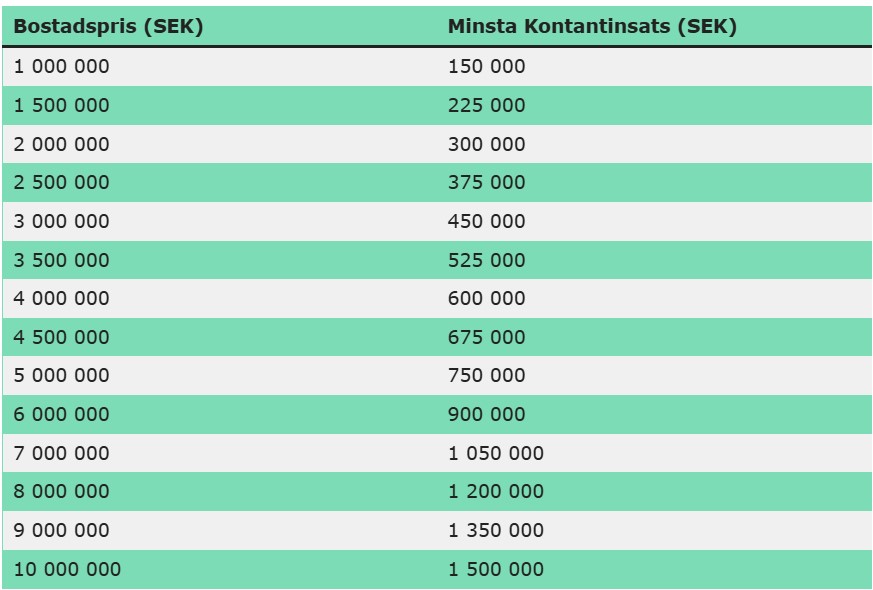Screen dimensions: 873x590
Task: Click the Minsta Kontantinsats (SEK) column header
Action: coord(592,27)
